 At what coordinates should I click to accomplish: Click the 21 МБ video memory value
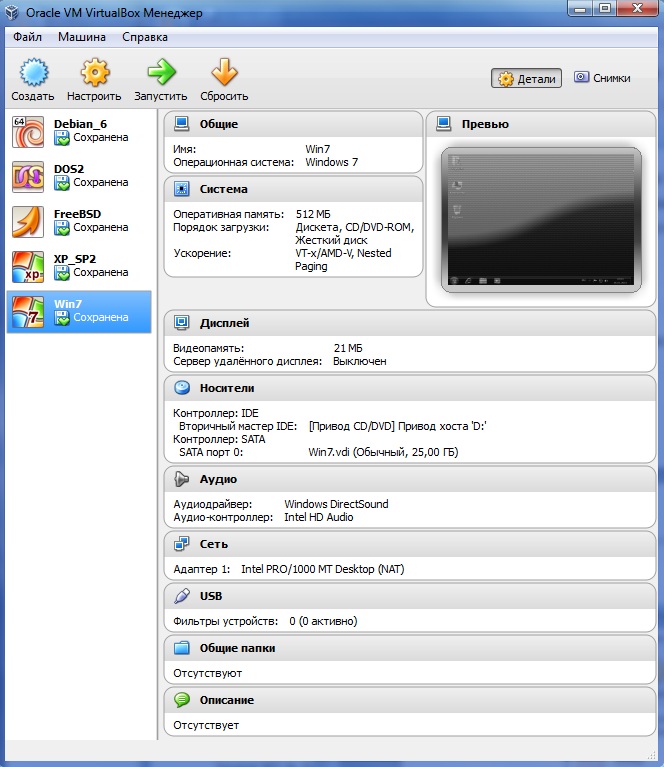tap(348, 348)
